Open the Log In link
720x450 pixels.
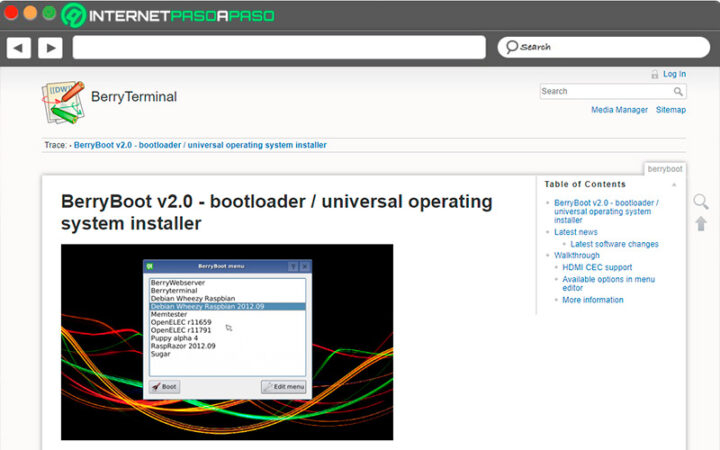pyautogui.click(x=674, y=74)
